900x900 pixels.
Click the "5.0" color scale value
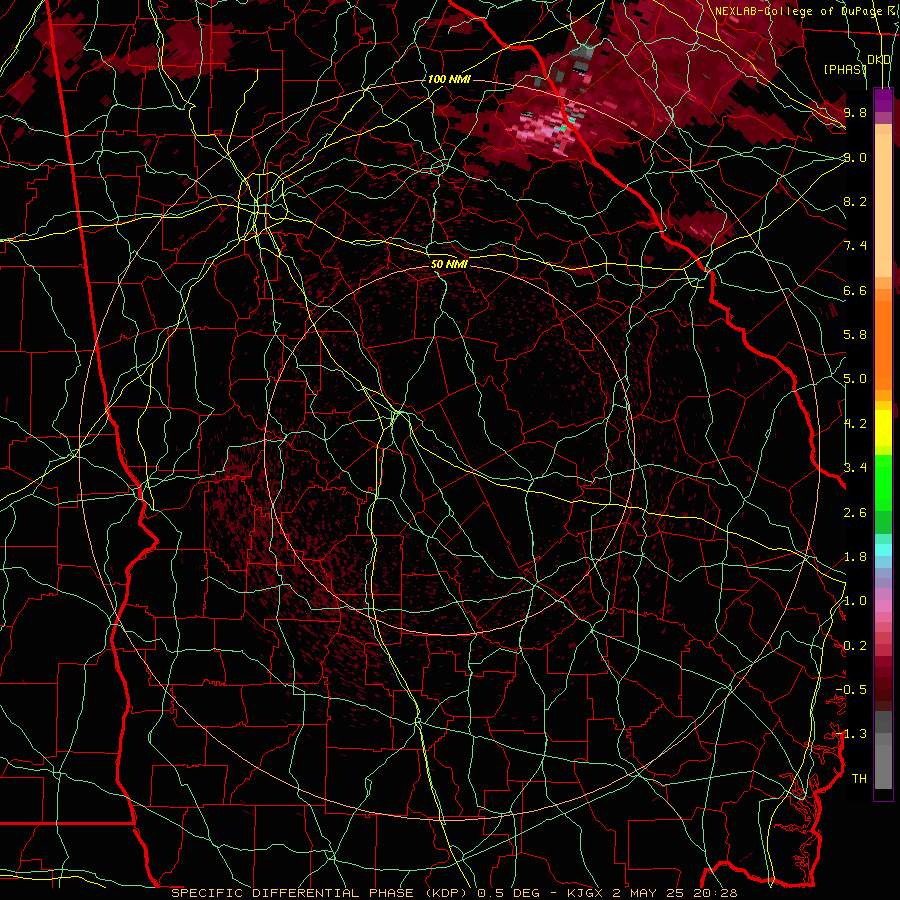(855, 379)
